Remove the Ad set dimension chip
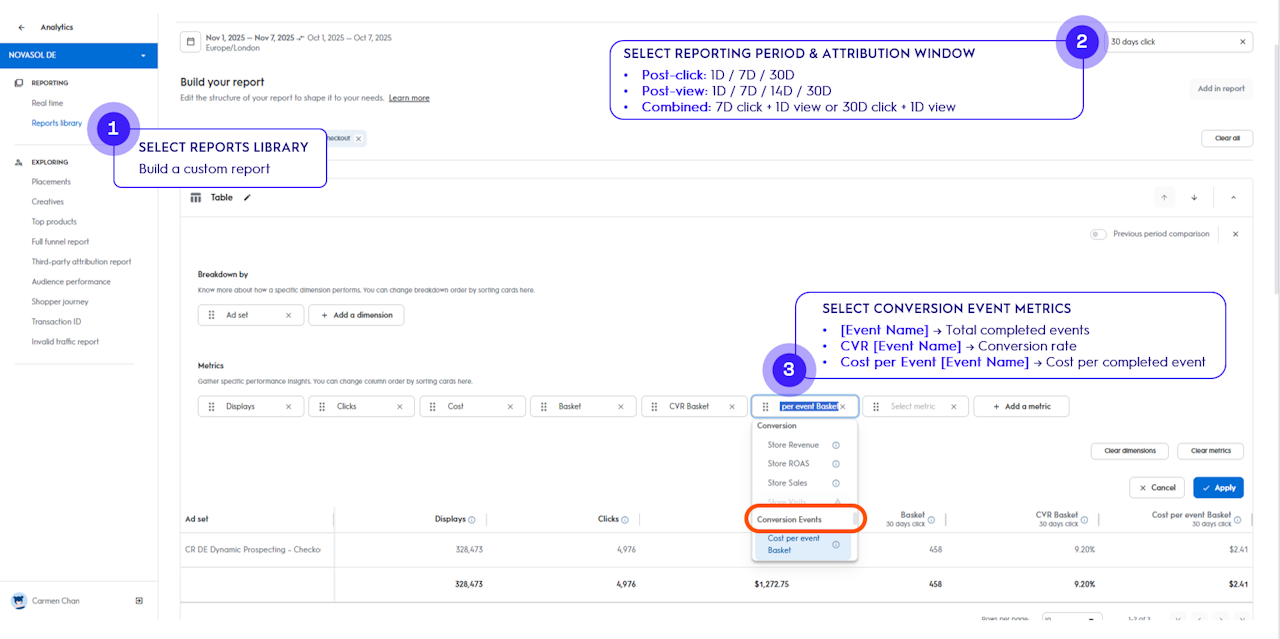Screen dimensions: 1280x639 (289, 315)
